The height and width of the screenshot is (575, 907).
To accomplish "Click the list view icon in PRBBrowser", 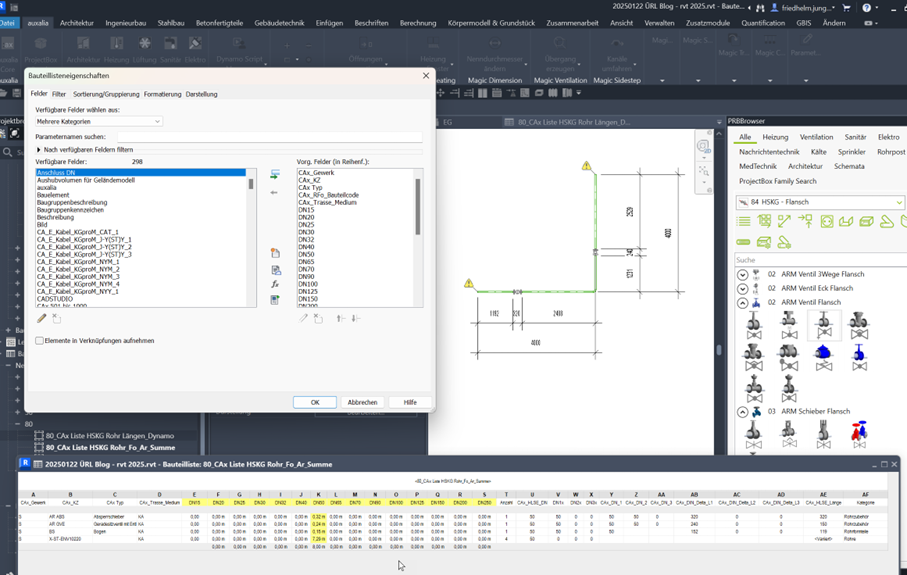I will point(743,221).
